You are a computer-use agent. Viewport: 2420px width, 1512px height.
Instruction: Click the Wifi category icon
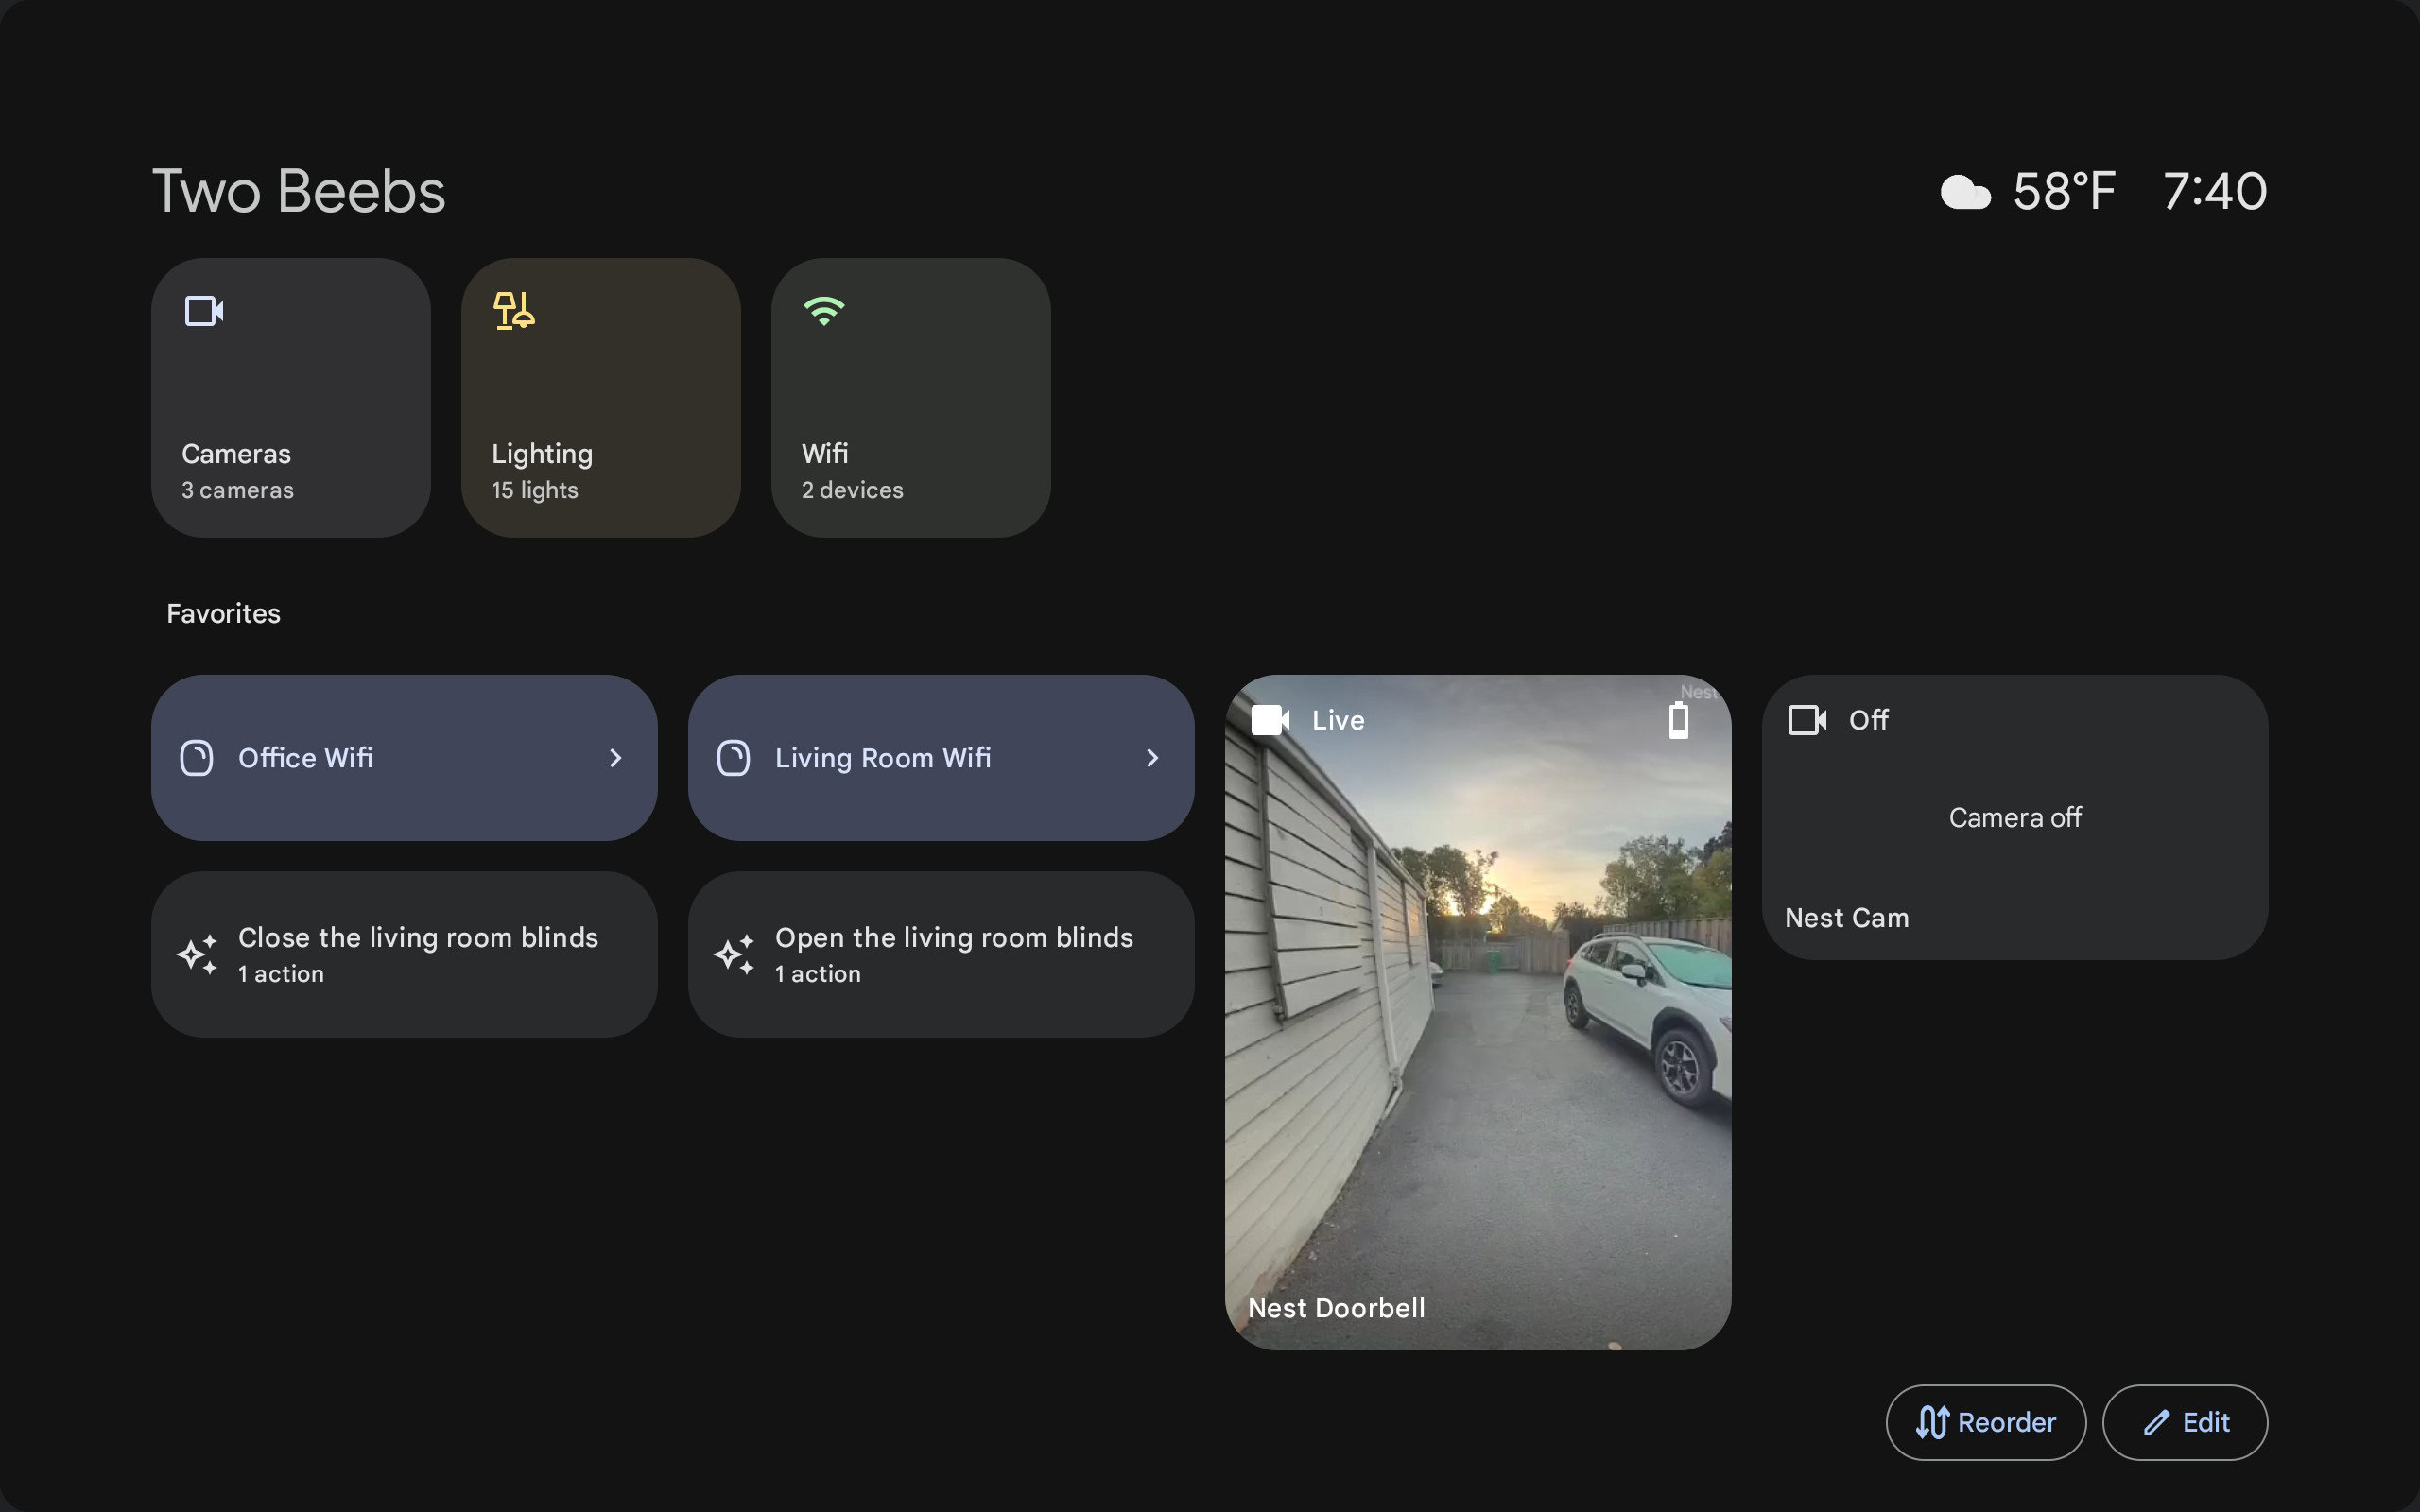[822, 310]
